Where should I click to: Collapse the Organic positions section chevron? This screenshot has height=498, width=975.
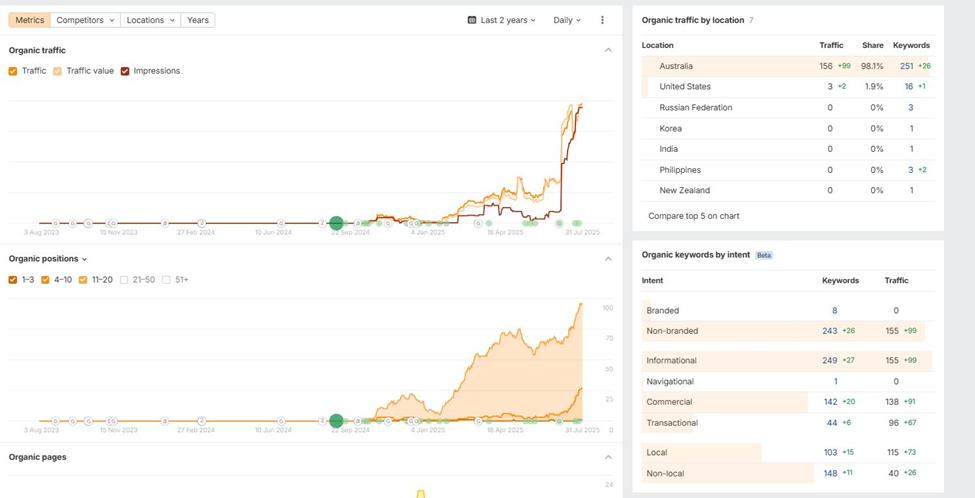pos(608,259)
